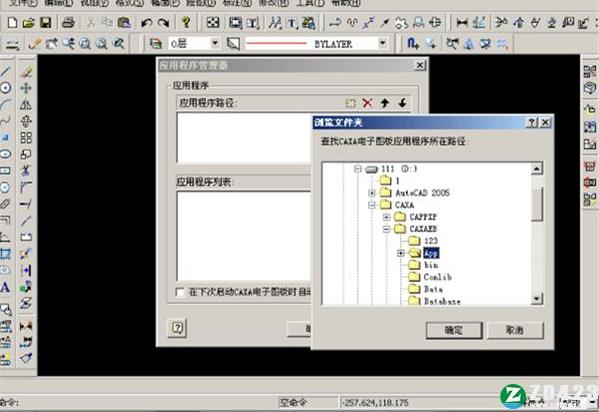Collapse the CAXA folder node
Viewport: 599px width, 412px height.
pyautogui.click(x=371, y=205)
